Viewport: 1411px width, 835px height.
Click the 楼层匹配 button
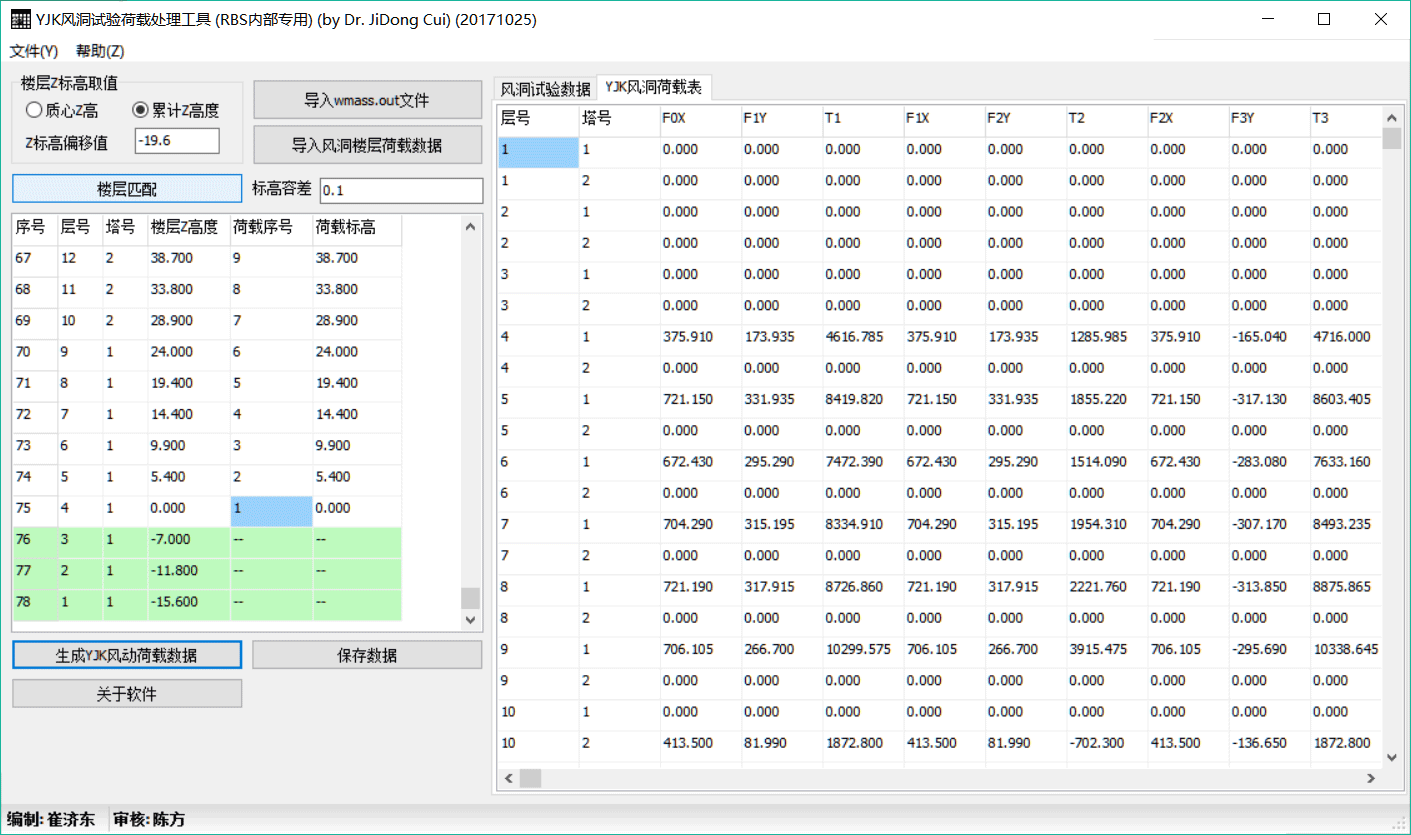click(x=127, y=189)
